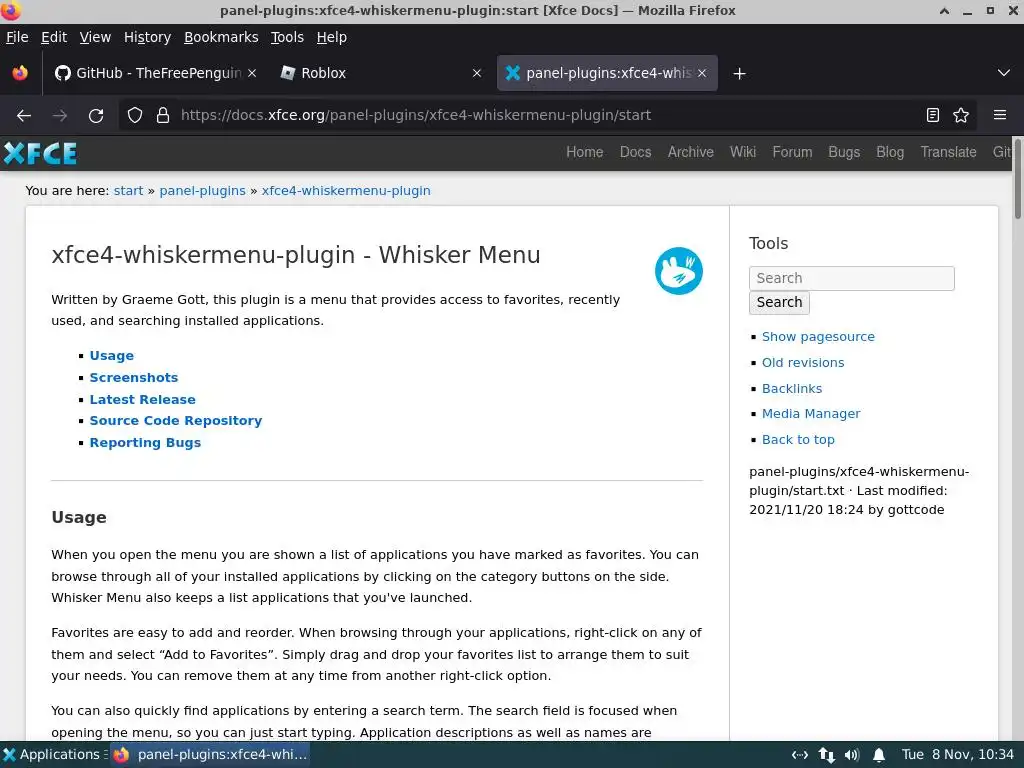Screen dimensions: 1024x768
Task: Open the Edit menu
Action: (x=54, y=37)
